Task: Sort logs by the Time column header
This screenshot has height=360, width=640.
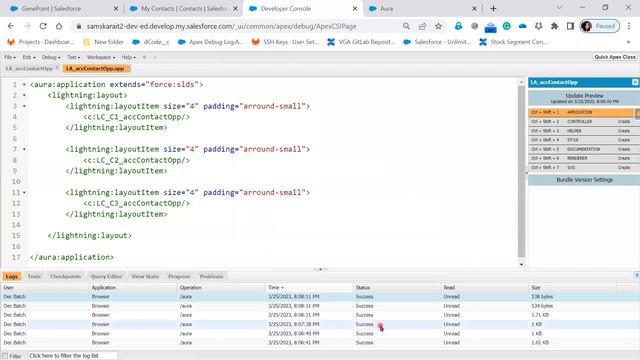Action: point(309,288)
